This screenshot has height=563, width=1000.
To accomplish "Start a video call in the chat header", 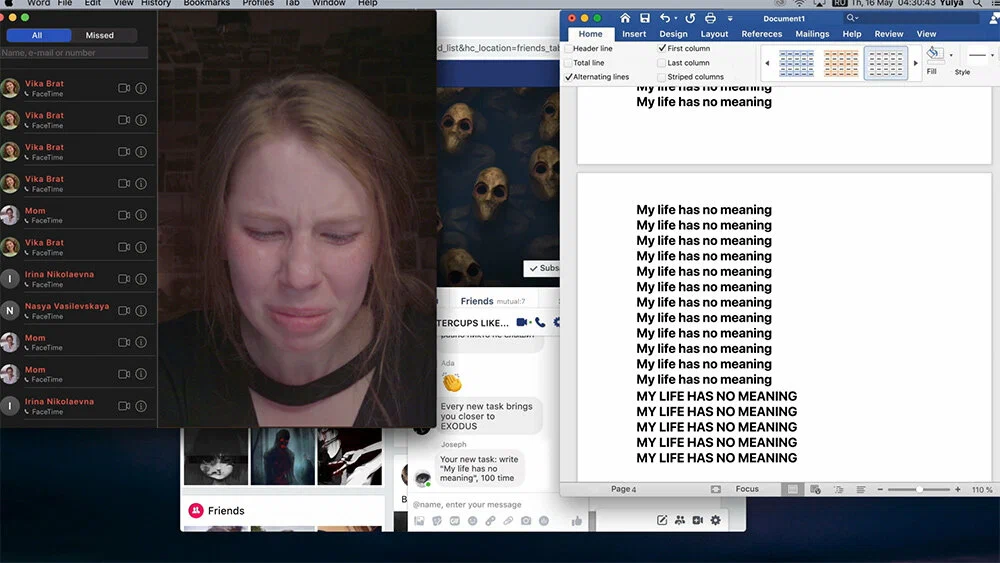I will click(x=522, y=322).
